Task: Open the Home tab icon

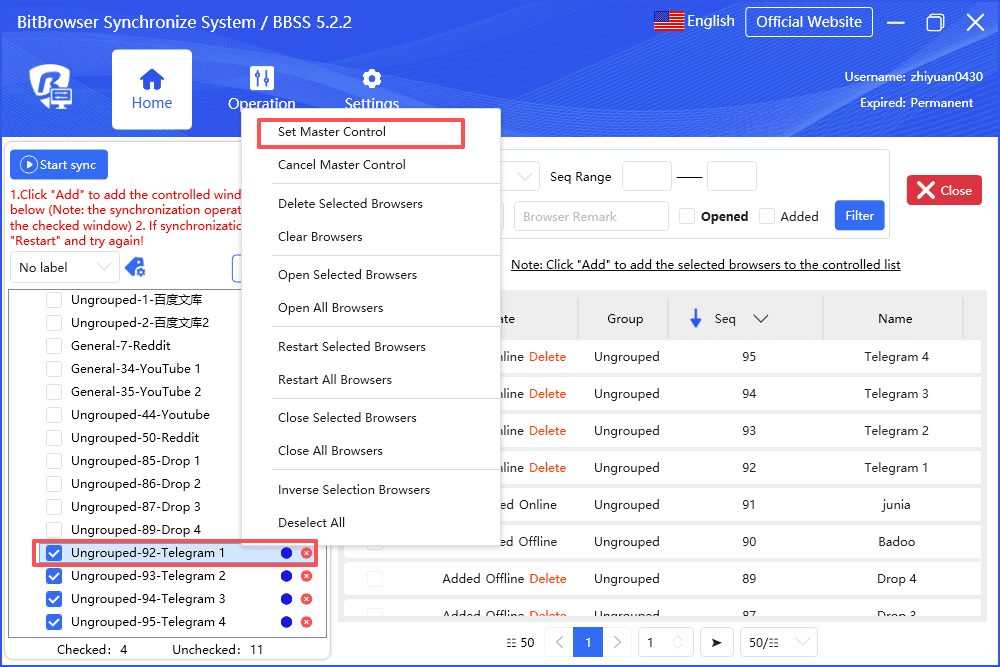Action: [152, 79]
